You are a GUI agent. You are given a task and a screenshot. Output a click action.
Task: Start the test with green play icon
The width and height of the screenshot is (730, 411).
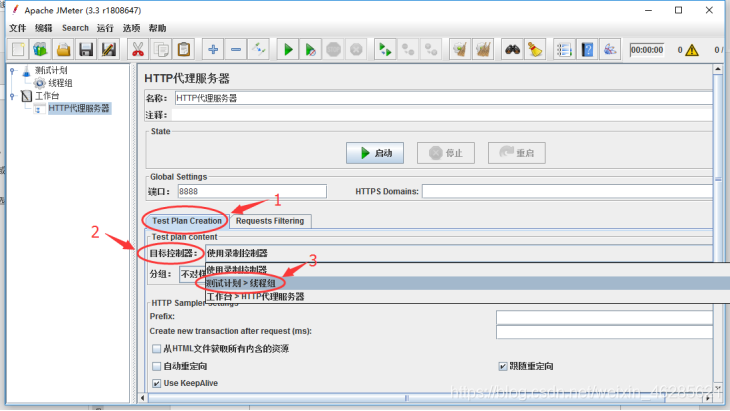click(288, 49)
